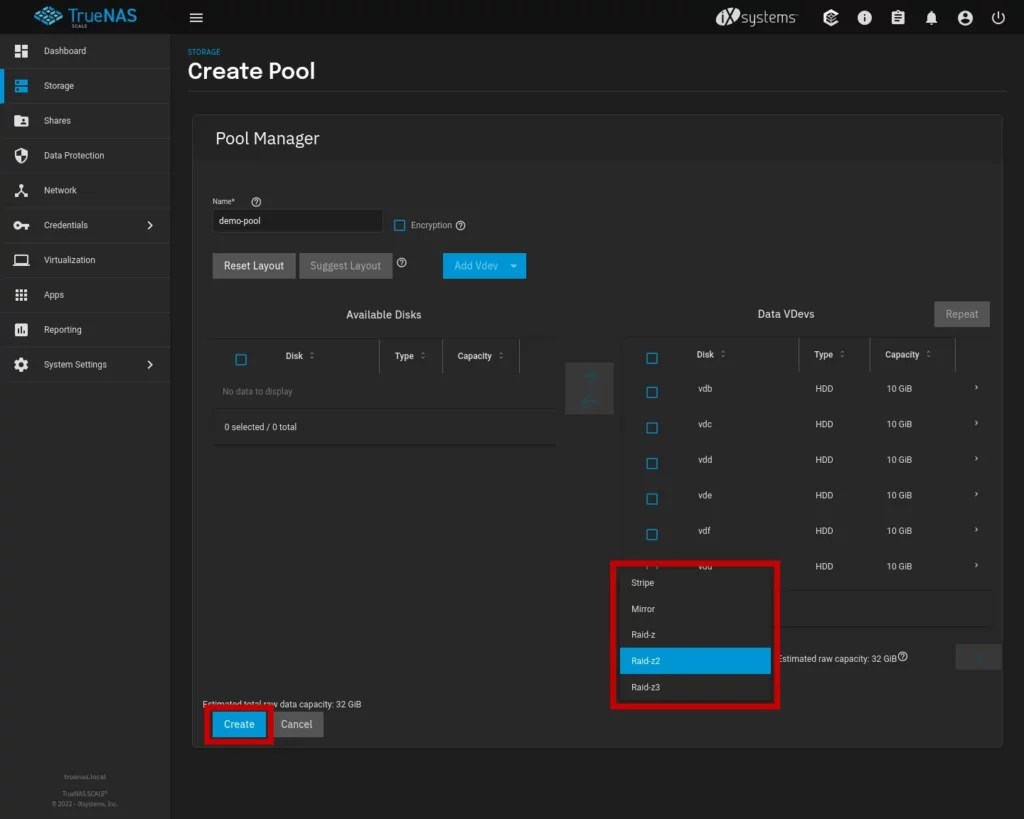Open the user account settings icon
The height and width of the screenshot is (819, 1024).
coord(965,17)
